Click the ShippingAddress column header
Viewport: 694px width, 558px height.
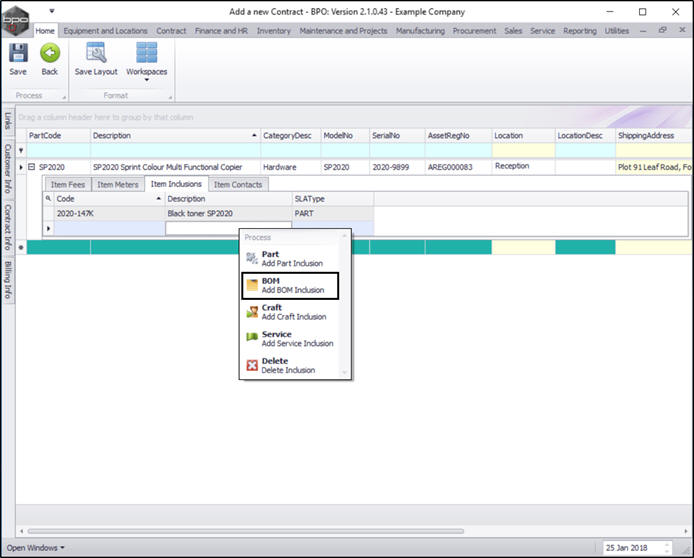(654, 135)
